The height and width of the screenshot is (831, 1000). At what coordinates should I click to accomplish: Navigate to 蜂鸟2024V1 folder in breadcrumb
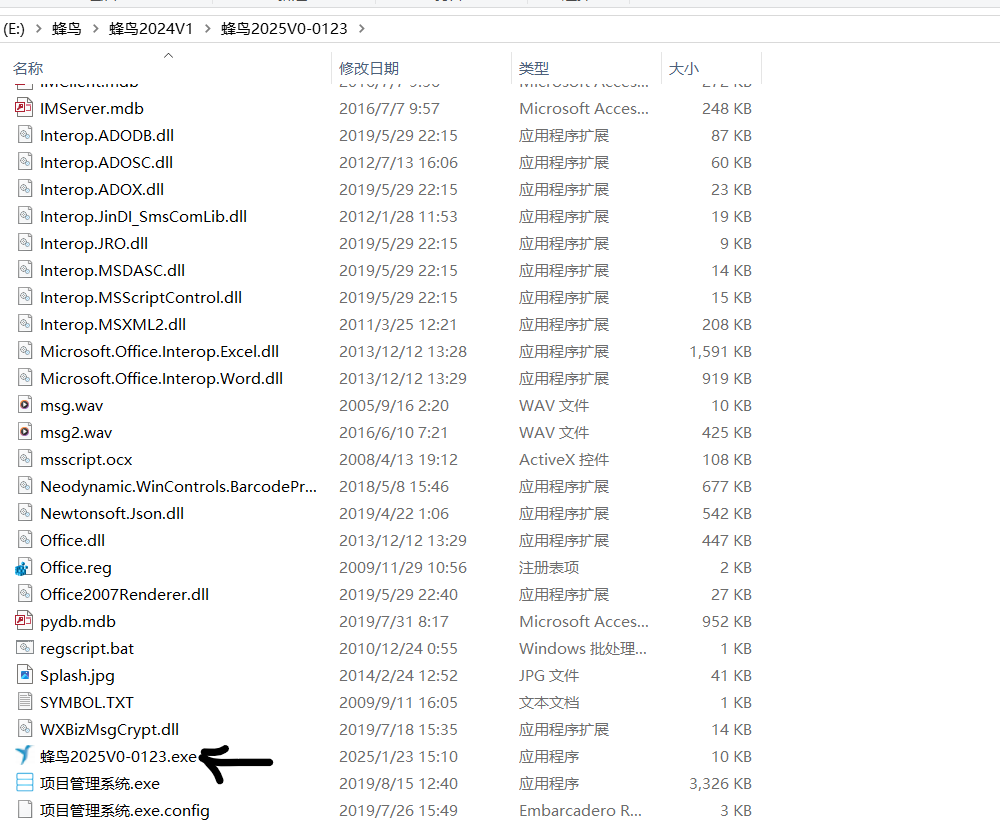click(x=151, y=29)
